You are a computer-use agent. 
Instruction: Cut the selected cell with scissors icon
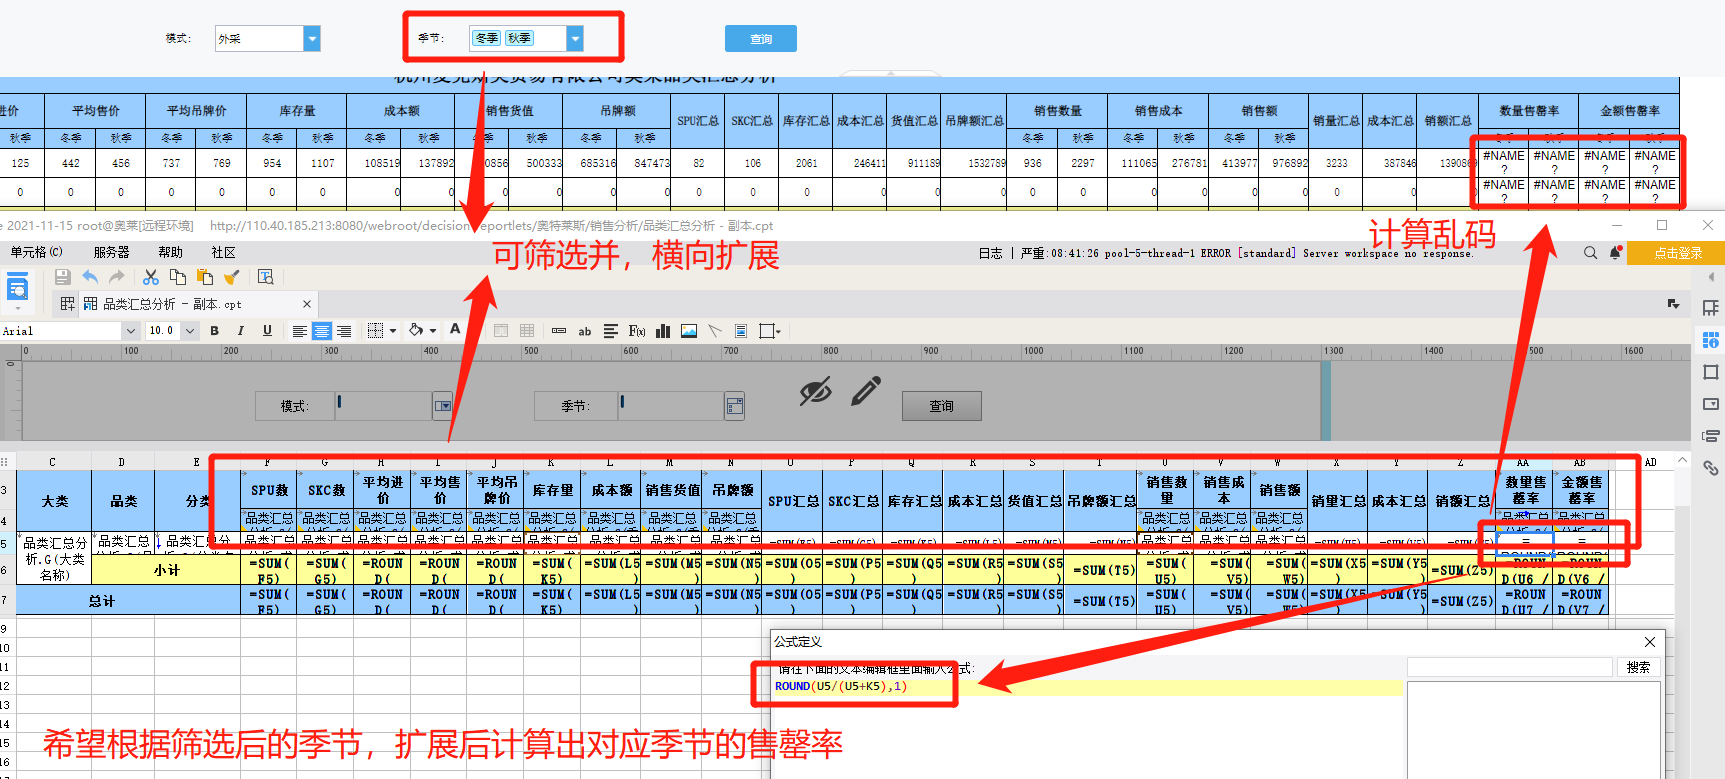pyautogui.click(x=151, y=277)
